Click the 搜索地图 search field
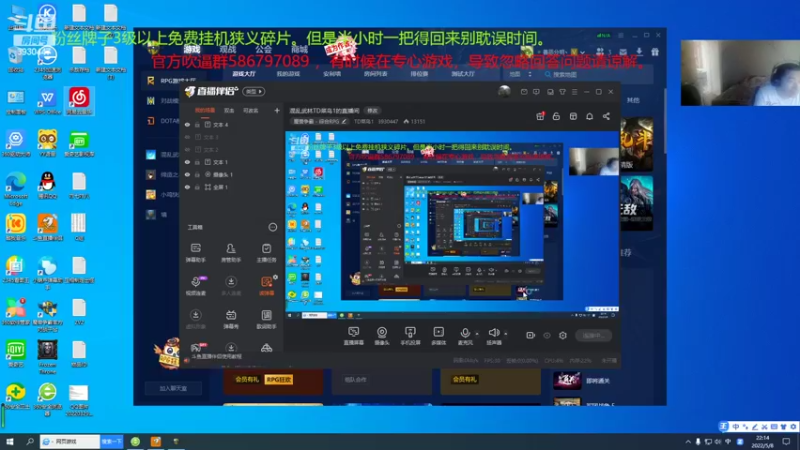Viewport: 800px width, 450px height. click(597, 74)
